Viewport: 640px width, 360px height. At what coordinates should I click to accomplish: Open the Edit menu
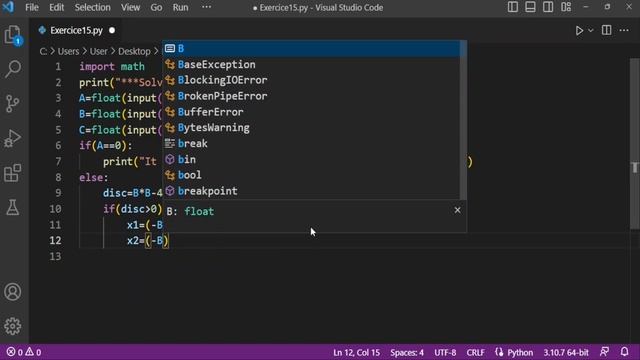pos(56,7)
